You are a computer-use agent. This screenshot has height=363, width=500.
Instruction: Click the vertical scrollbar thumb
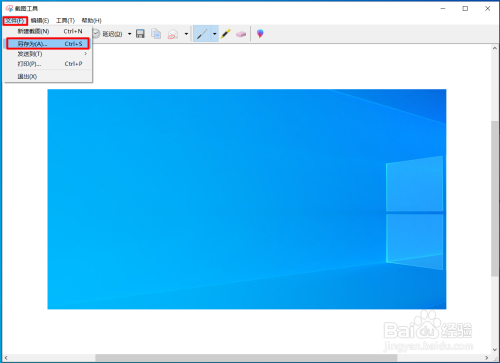(495, 198)
